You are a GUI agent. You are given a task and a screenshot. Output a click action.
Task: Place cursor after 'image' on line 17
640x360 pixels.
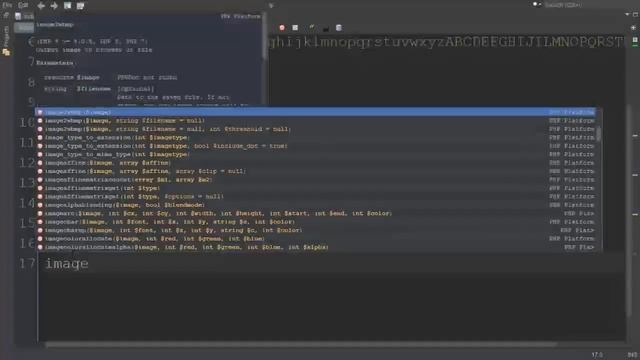89,264
